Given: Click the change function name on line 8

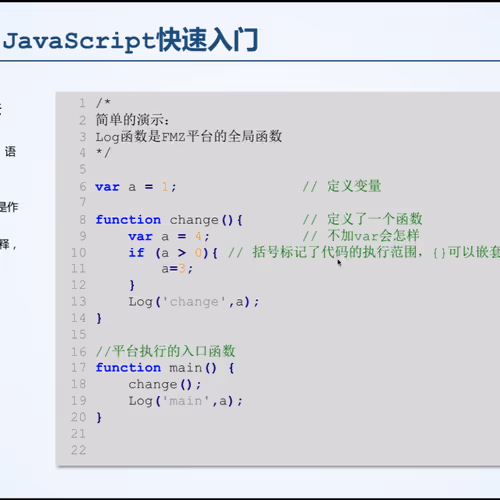Looking at the screenshot, I should [194, 220].
